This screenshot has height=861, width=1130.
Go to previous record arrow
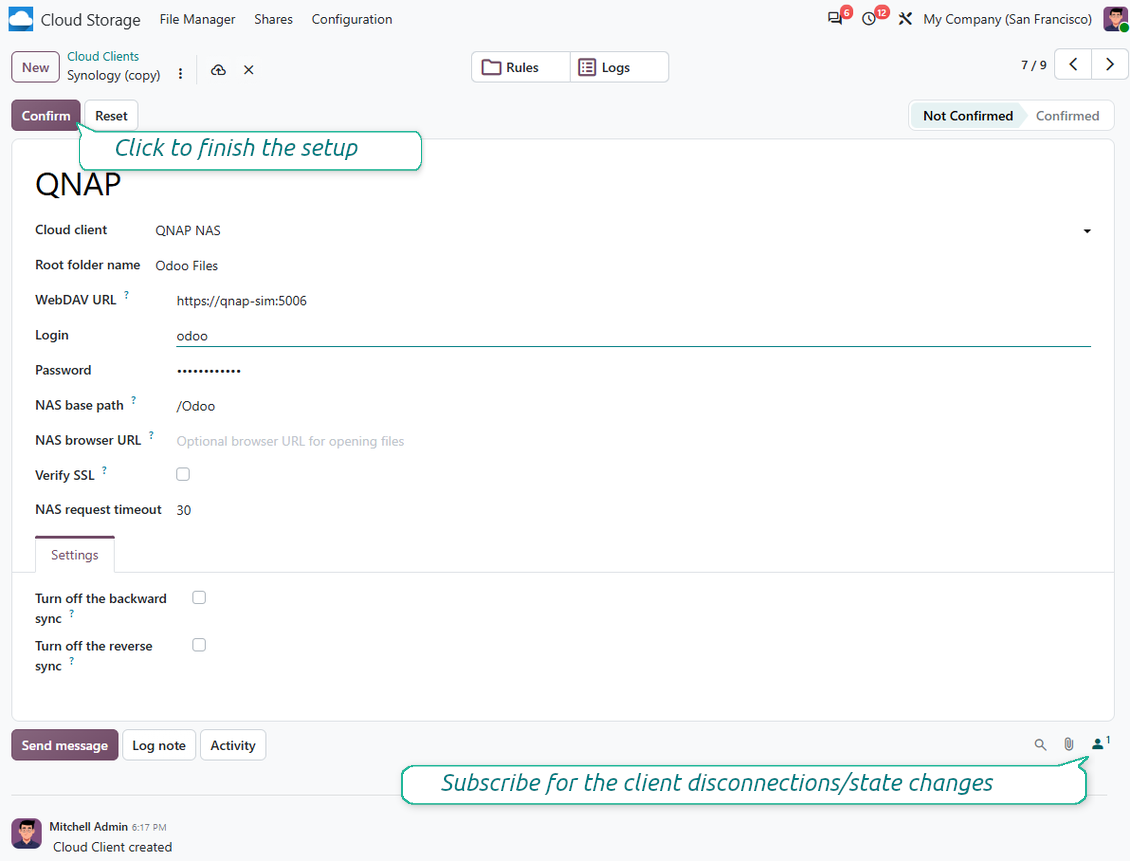click(x=1073, y=65)
